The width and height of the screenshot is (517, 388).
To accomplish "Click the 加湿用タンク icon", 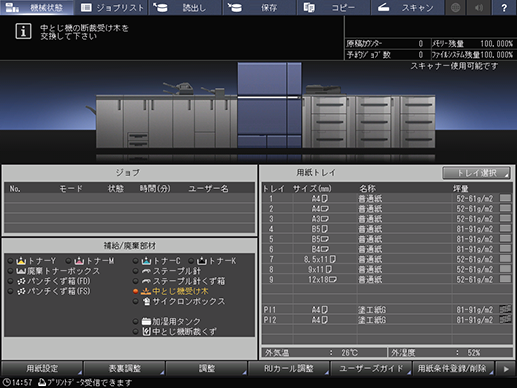I will pyautogui.click(x=146, y=322).
